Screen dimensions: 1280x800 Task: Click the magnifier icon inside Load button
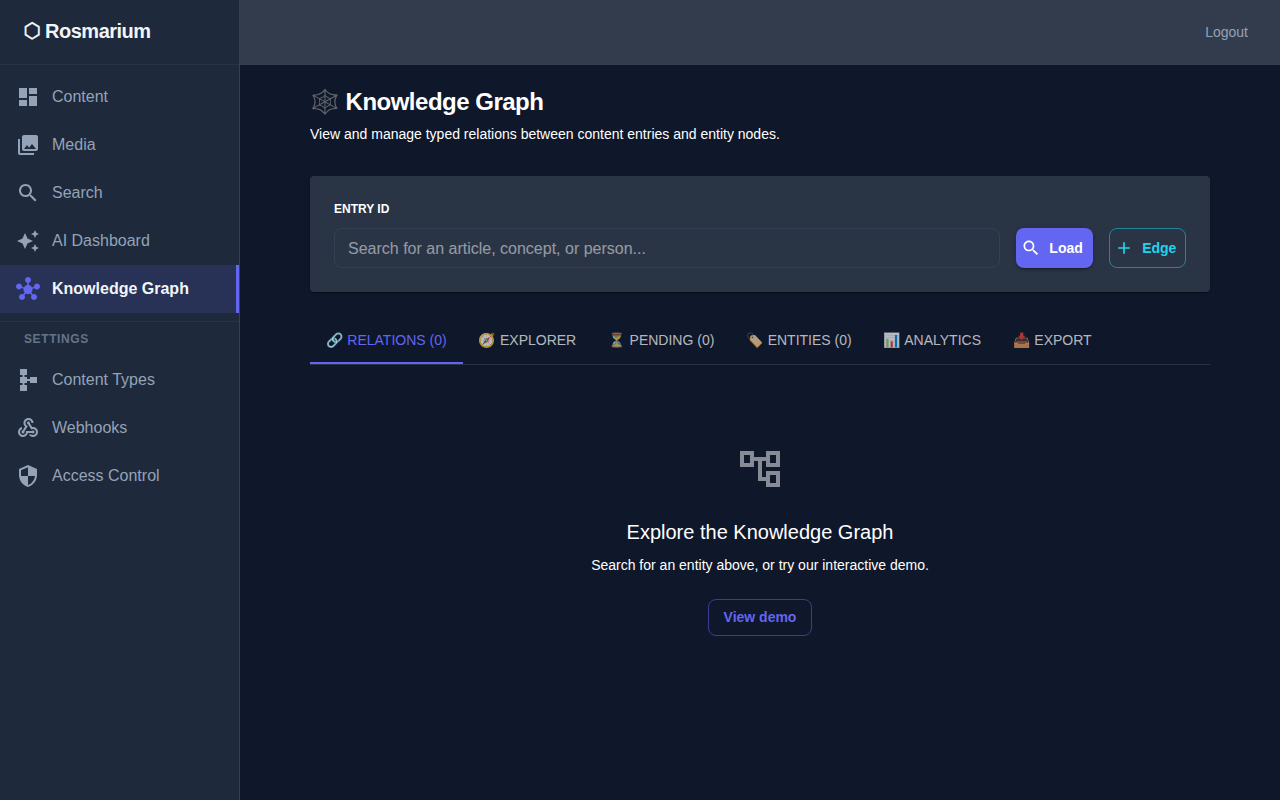[1031, 248]
